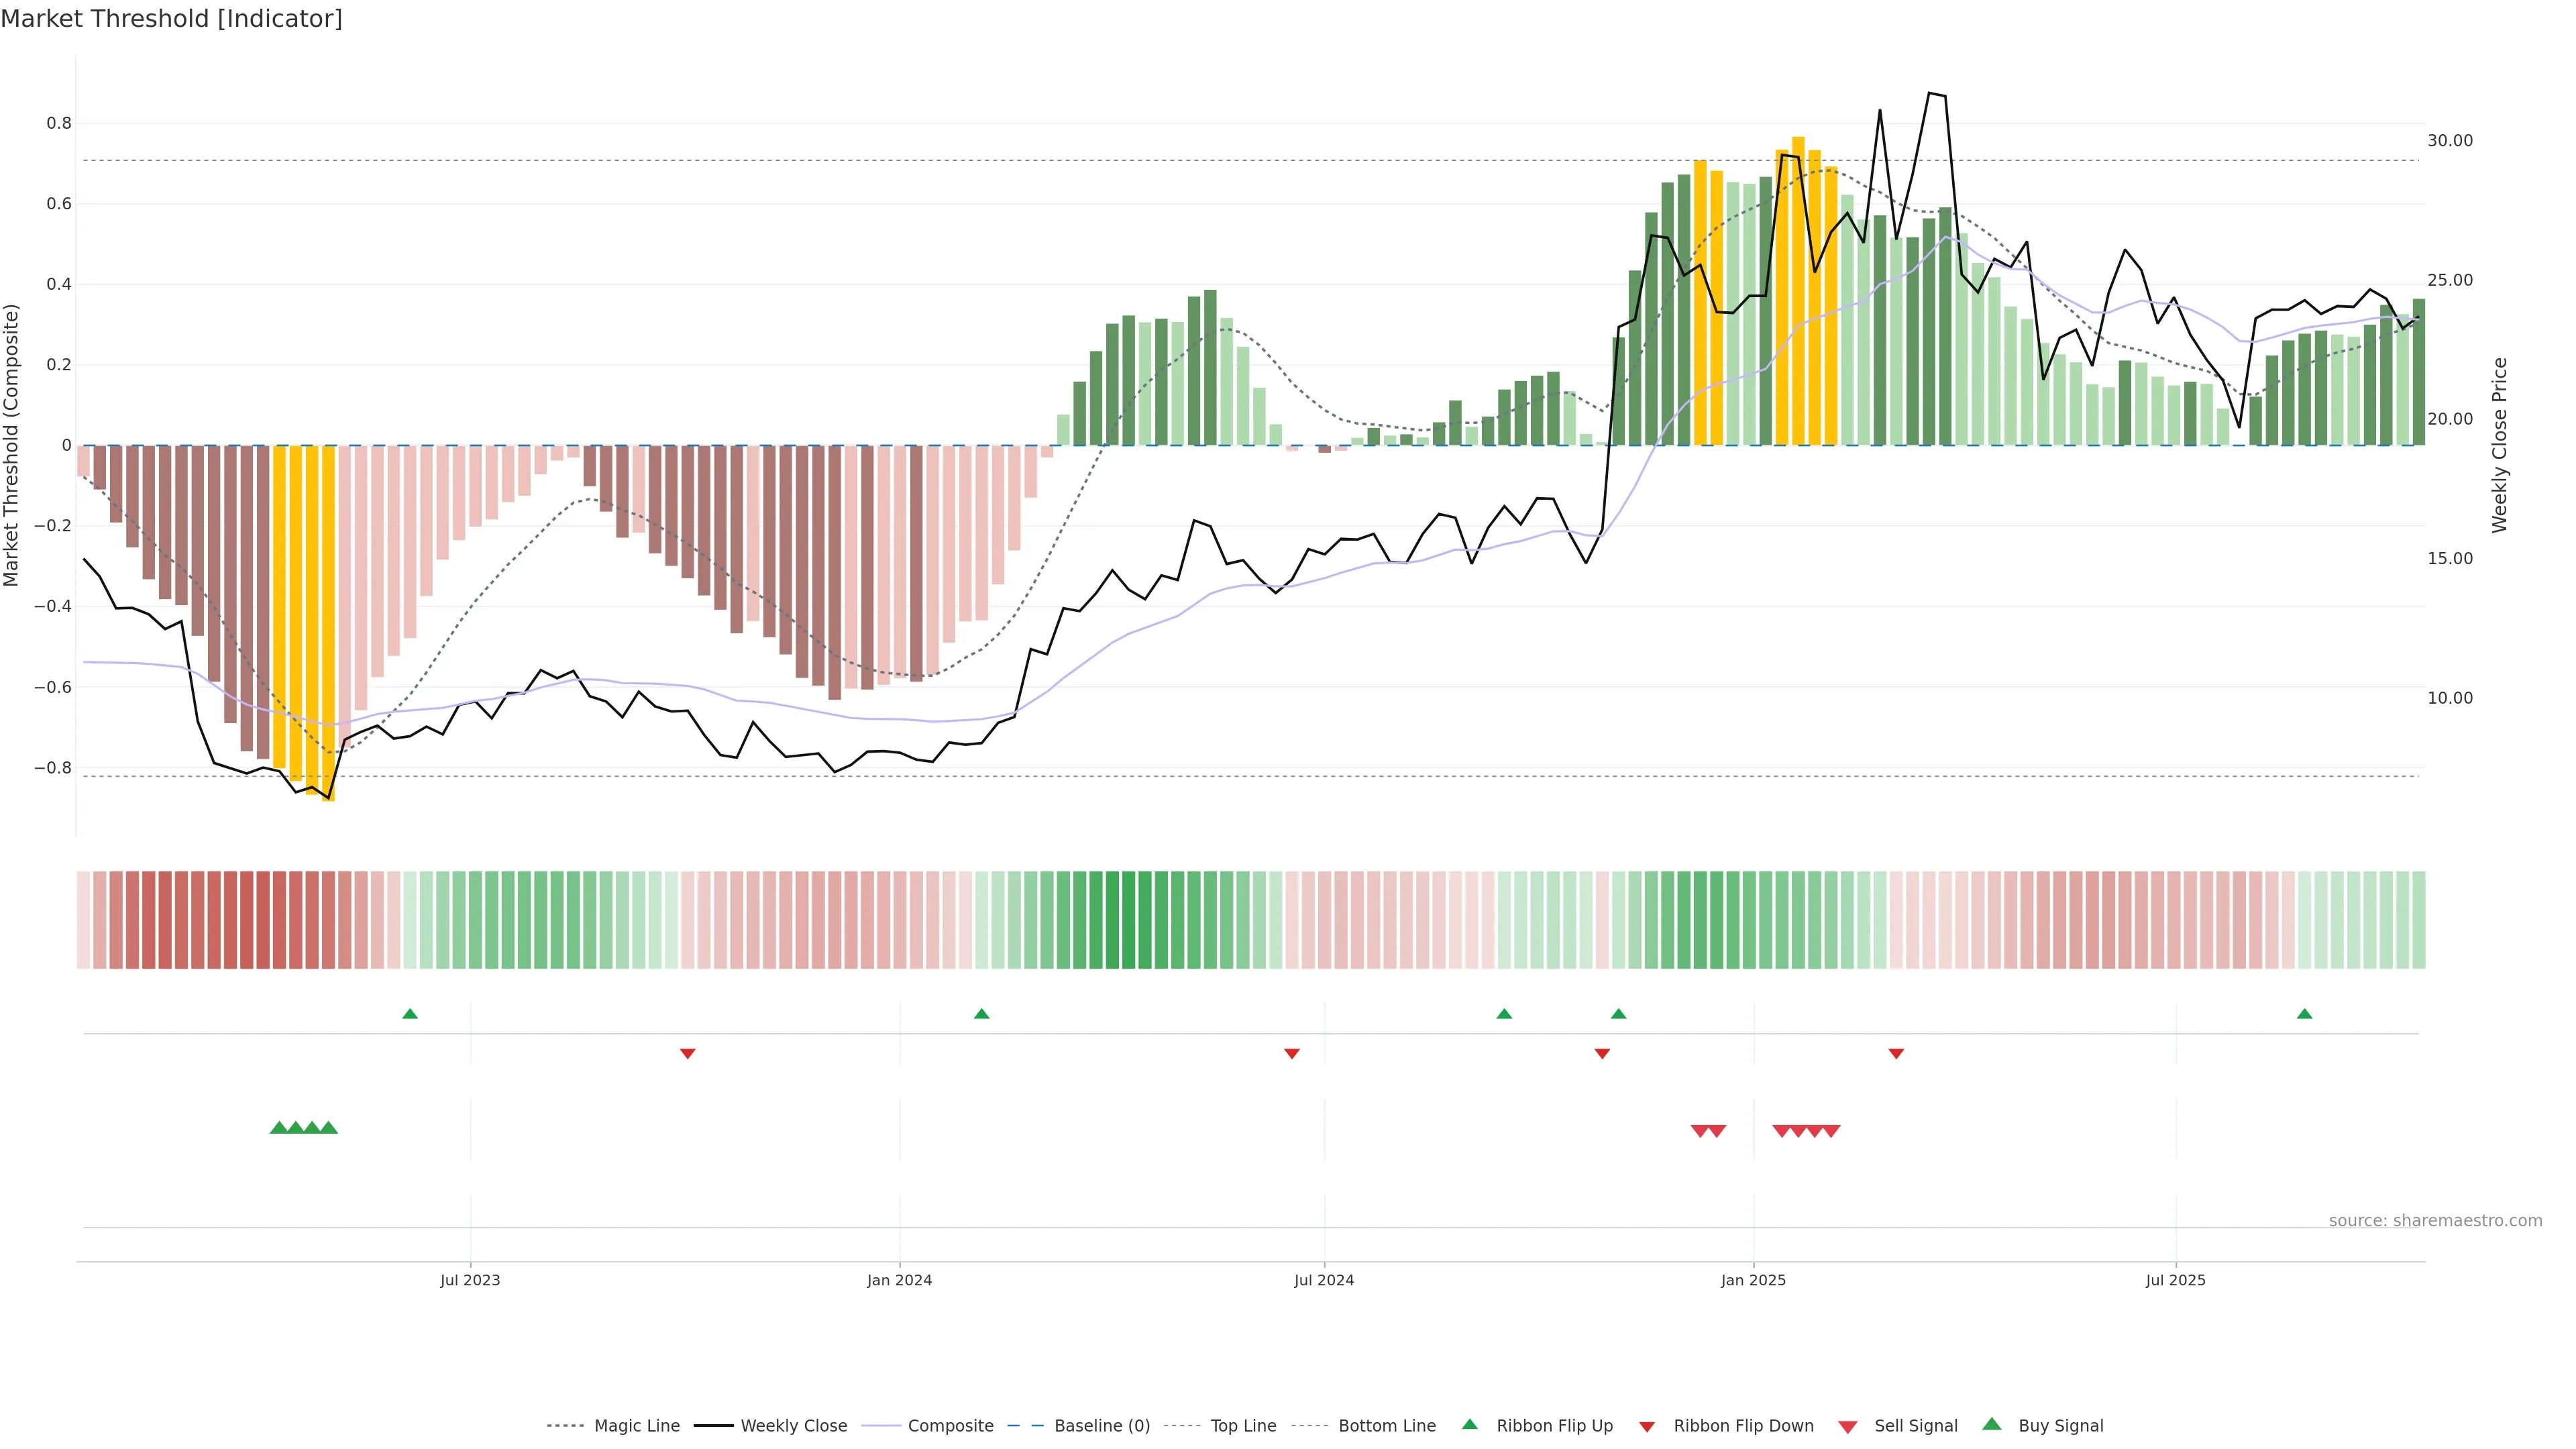Toggle the Weekly Close legend entry
This screenshot has height=1449, width=2576.
pos(793,1426)
